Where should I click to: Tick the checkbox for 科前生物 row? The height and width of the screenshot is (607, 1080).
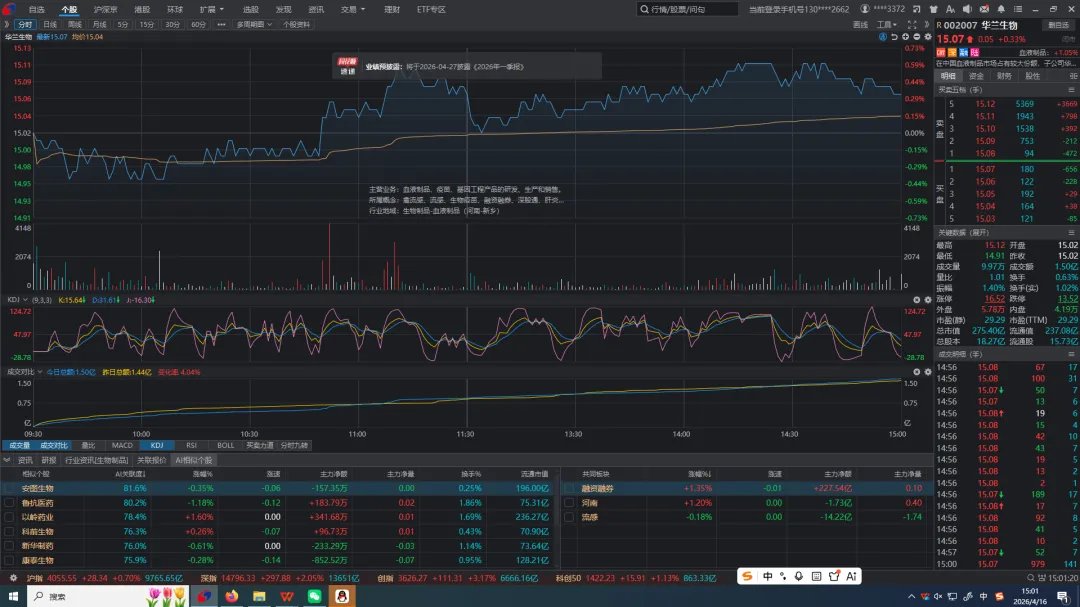click(x=9, y=532)
